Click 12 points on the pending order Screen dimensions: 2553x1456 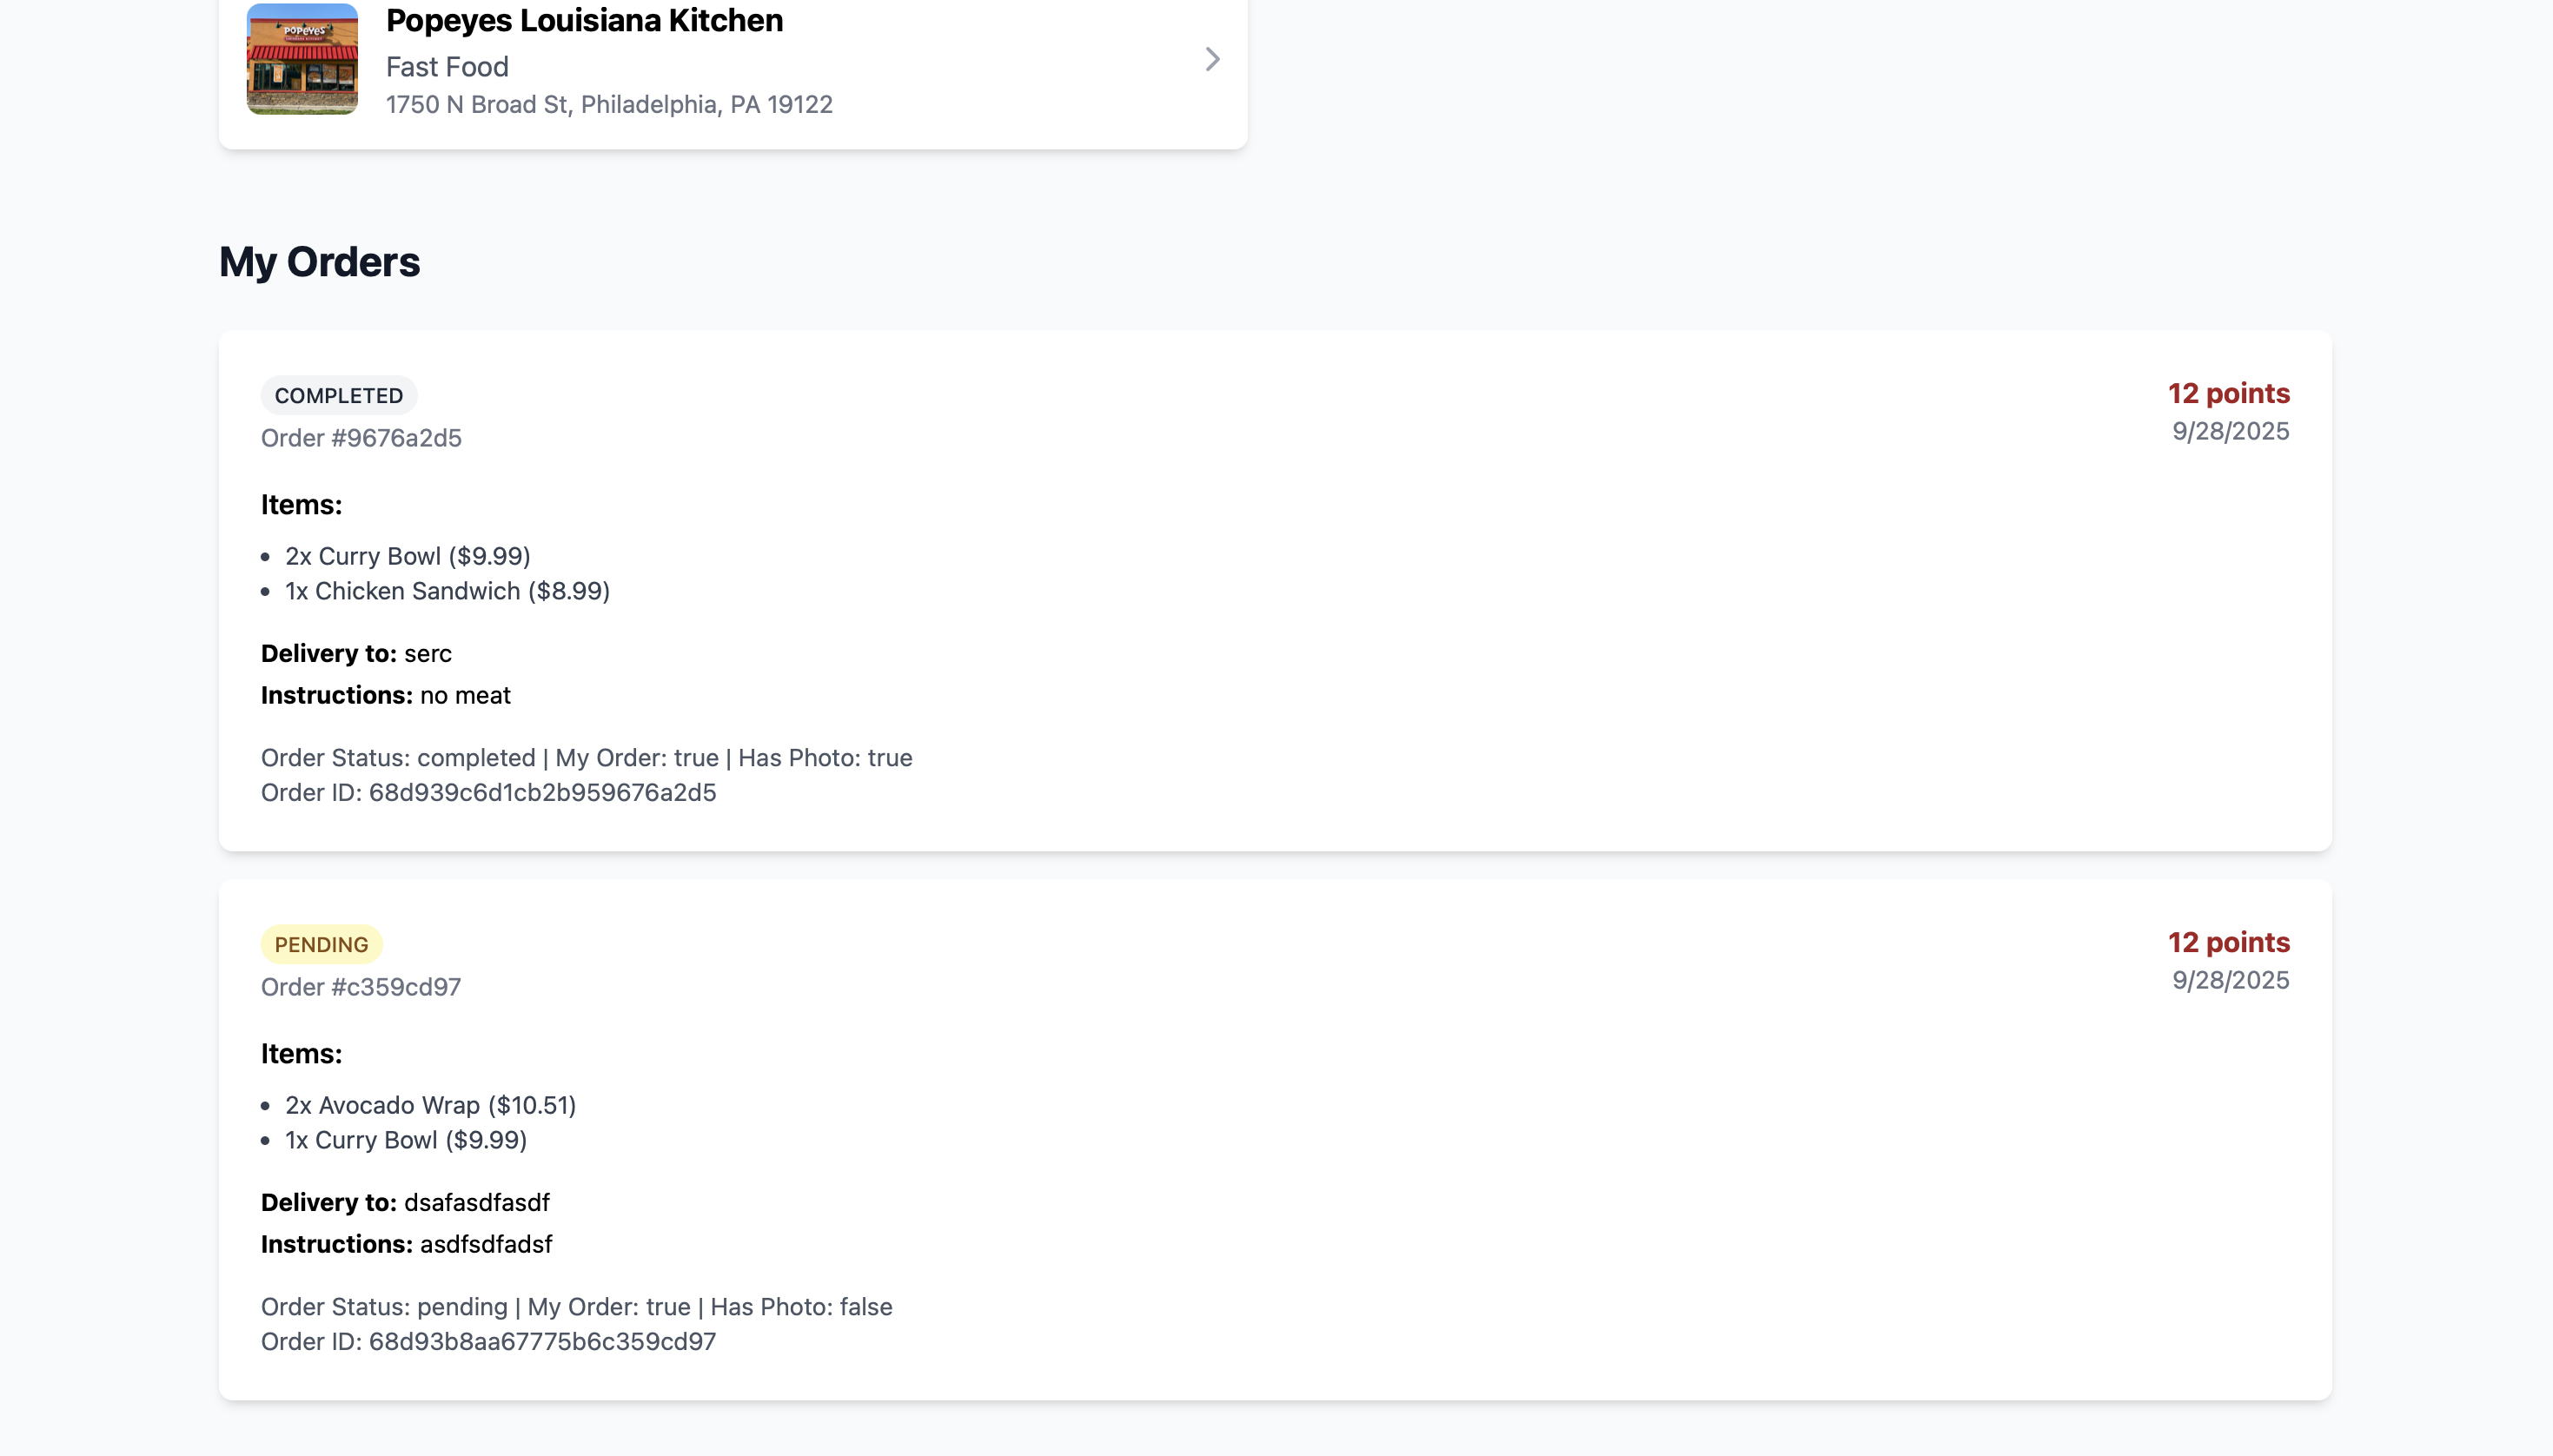[2228, 942]
